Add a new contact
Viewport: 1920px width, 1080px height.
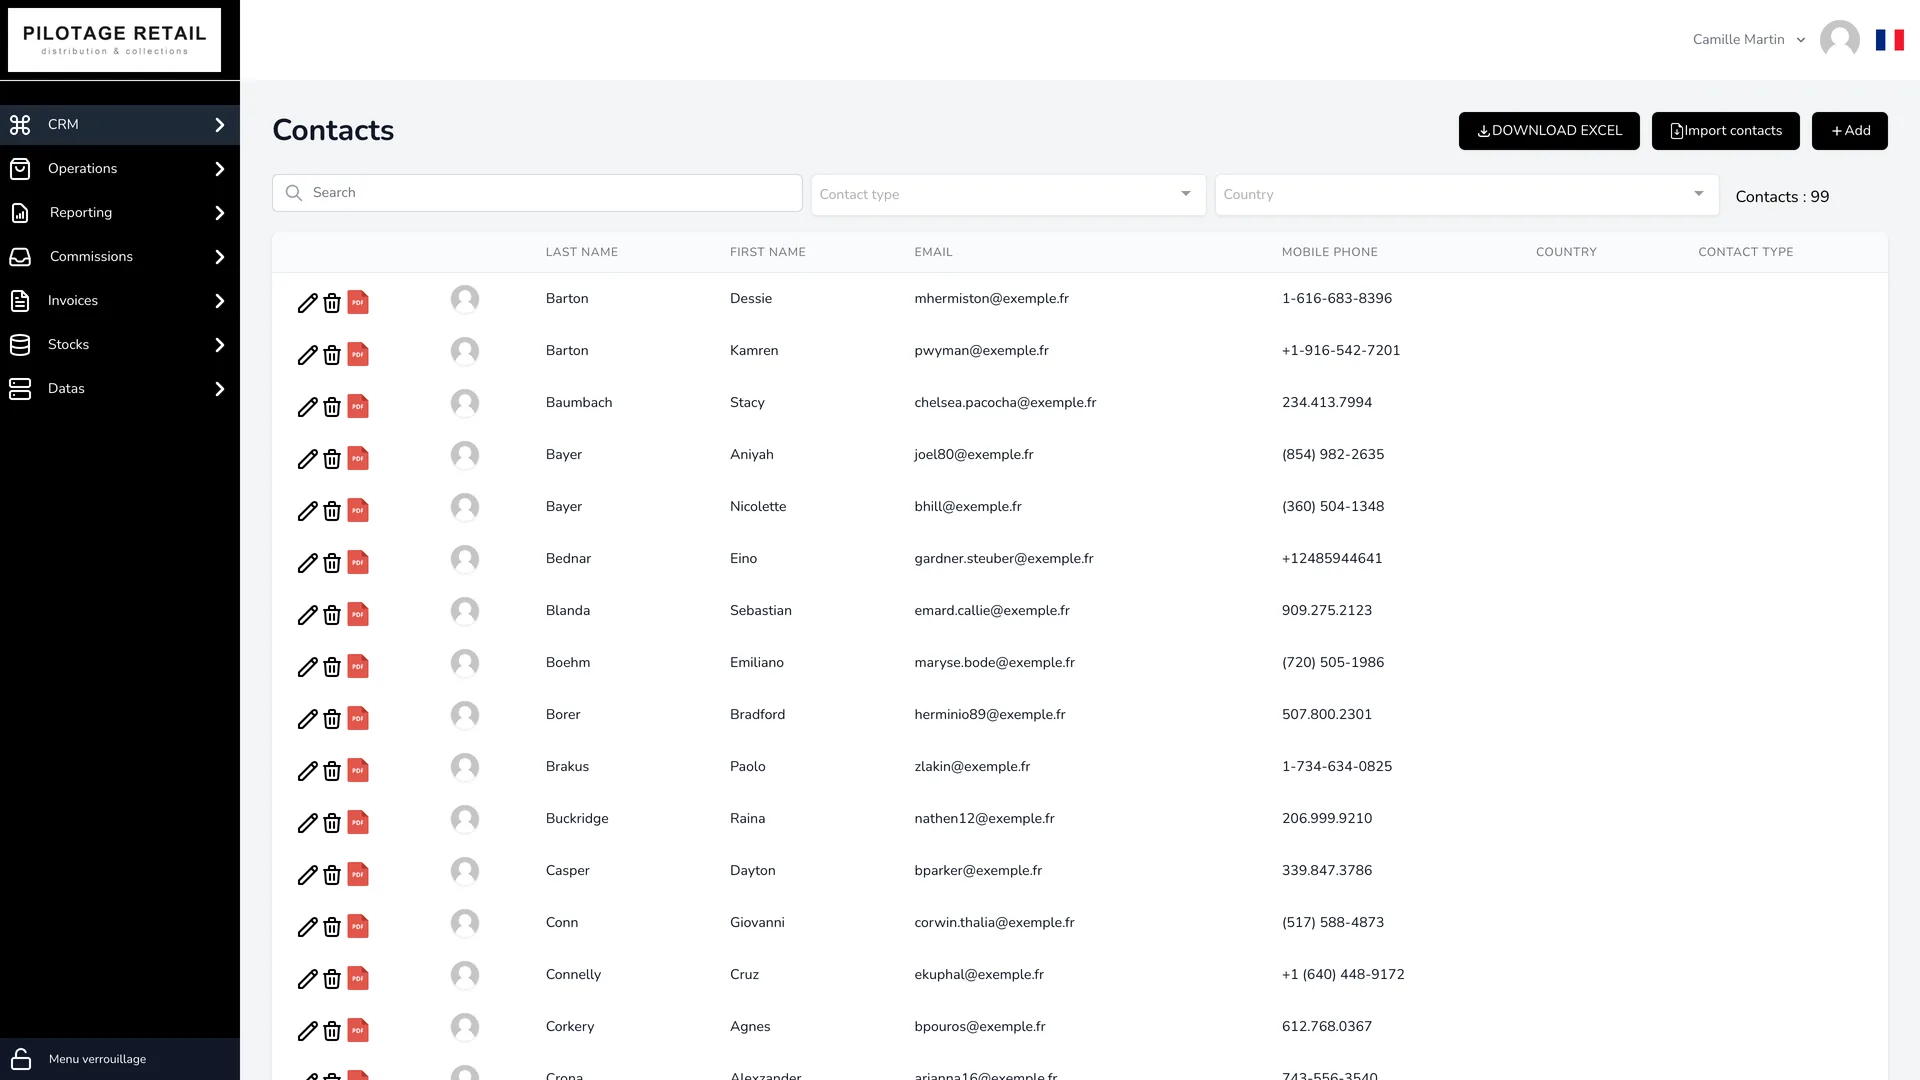coord(1849,131)
